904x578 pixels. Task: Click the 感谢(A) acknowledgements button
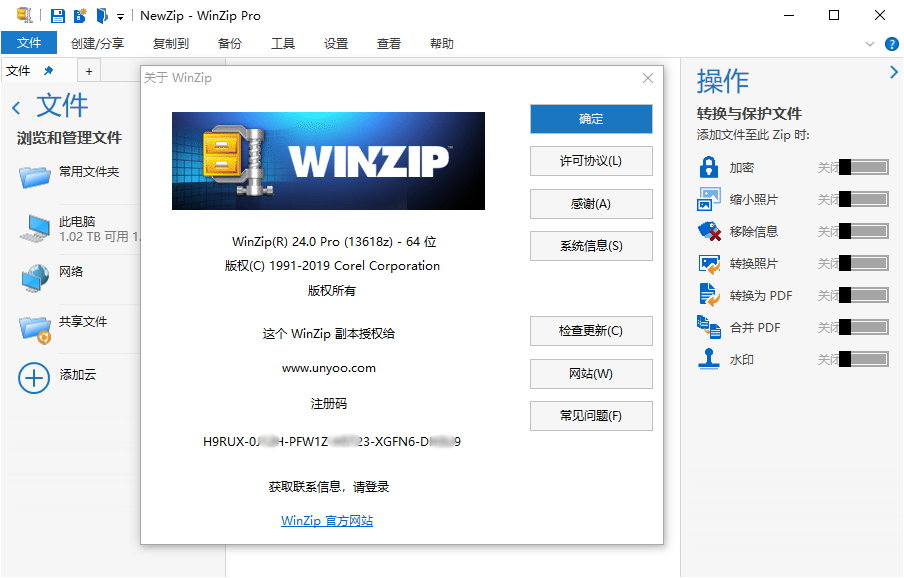tap(591, 203)
